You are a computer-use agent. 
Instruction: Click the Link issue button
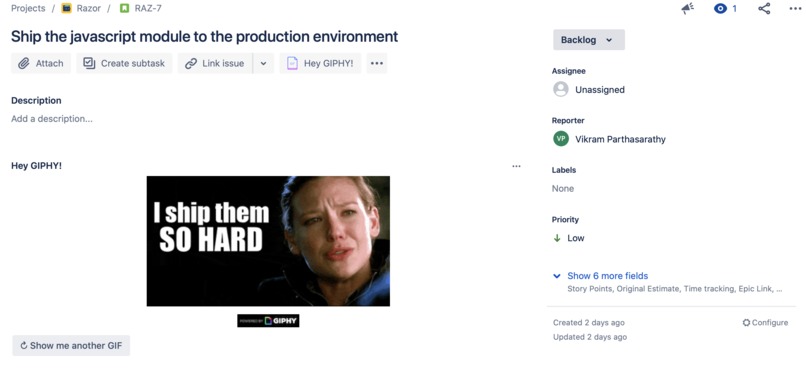point(215,63)
